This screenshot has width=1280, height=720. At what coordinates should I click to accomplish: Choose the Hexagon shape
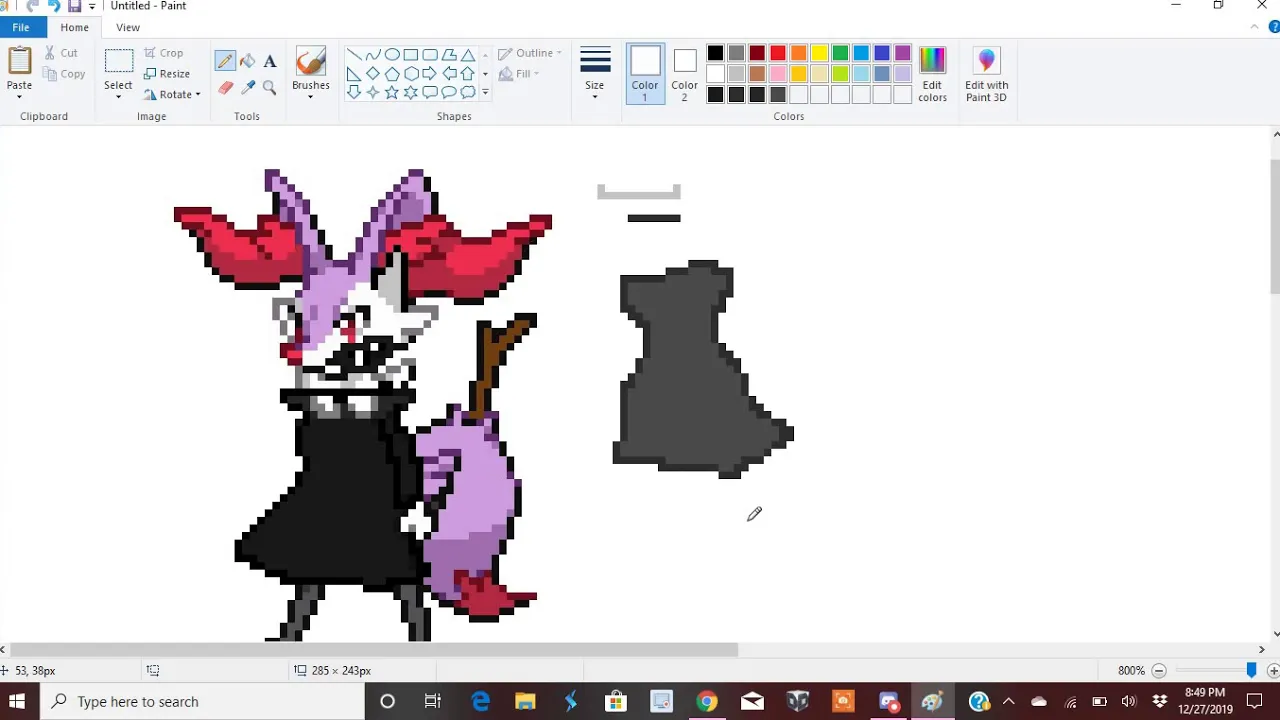coord(411,74)
